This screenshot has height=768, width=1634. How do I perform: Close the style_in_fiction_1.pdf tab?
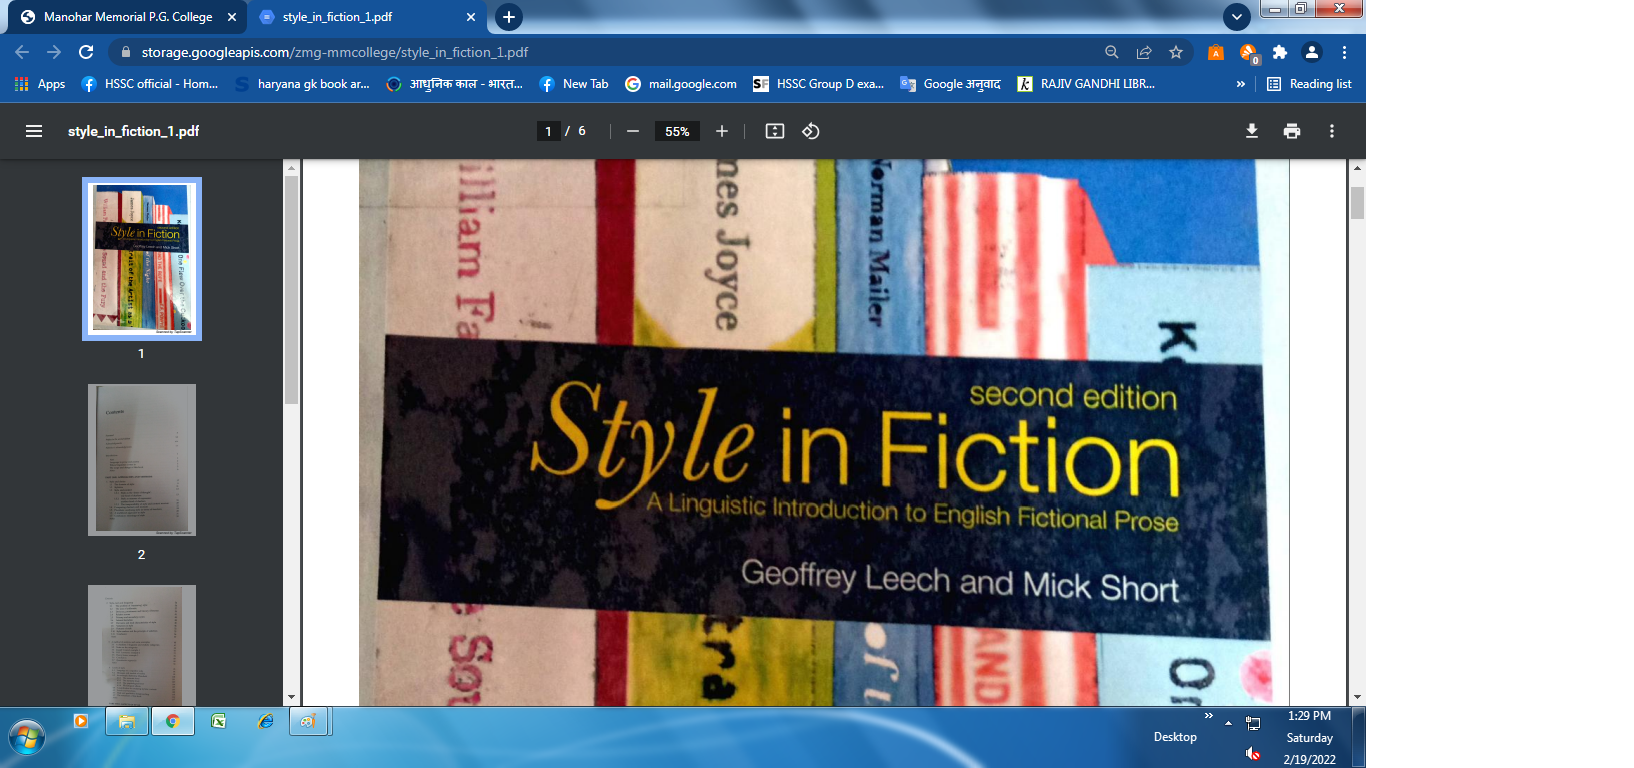pyautogui.click(x=471, y=17)
